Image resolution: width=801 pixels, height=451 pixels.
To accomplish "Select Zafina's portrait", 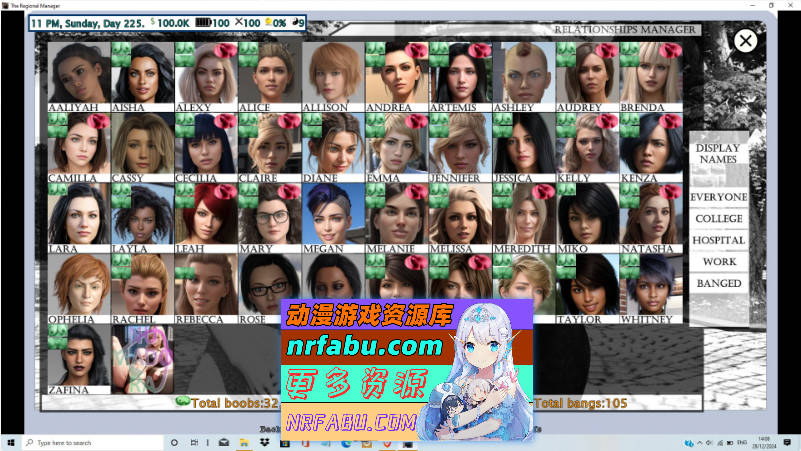I will point(78,355).
